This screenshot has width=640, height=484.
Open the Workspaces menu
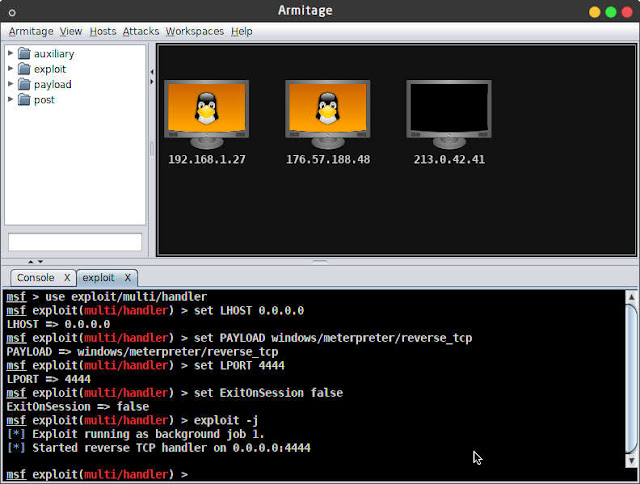click(x=195, y=31)
